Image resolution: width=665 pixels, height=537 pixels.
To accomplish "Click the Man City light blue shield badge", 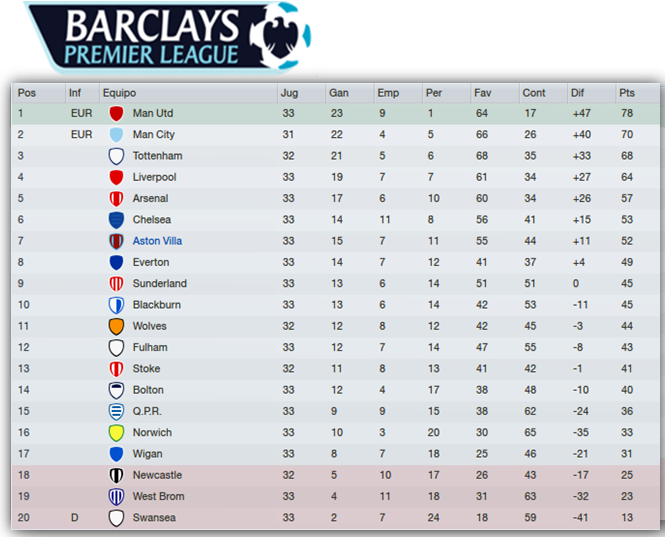I will point(116,135).
